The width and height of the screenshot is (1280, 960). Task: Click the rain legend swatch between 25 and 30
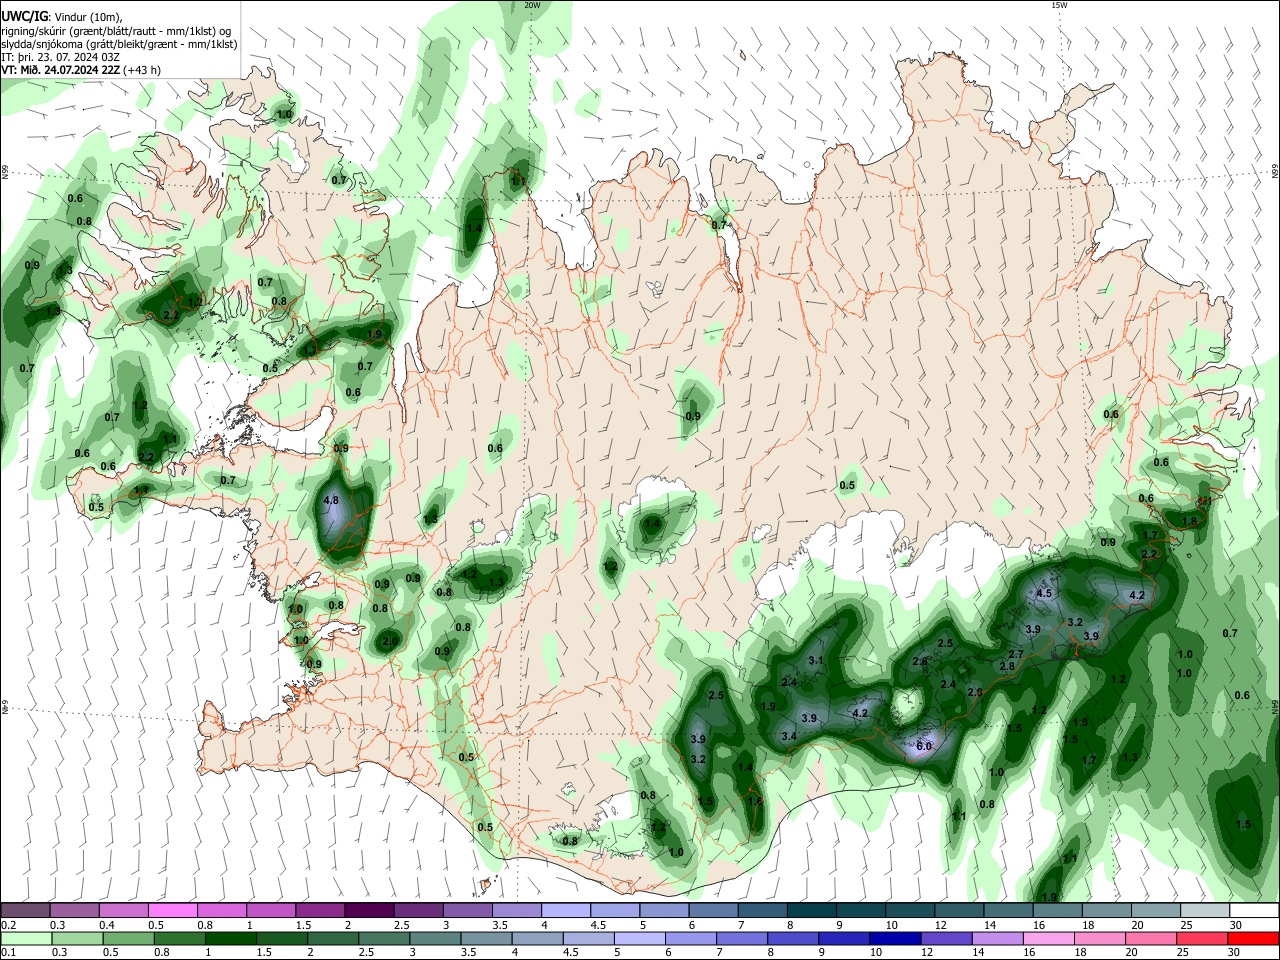(x=1203, y=938)
